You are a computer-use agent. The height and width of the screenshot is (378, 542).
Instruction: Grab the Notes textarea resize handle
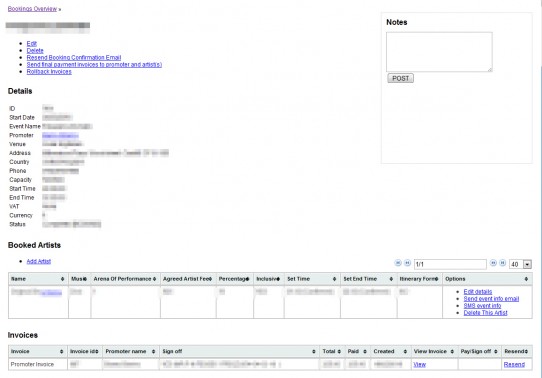coord(490,69)
